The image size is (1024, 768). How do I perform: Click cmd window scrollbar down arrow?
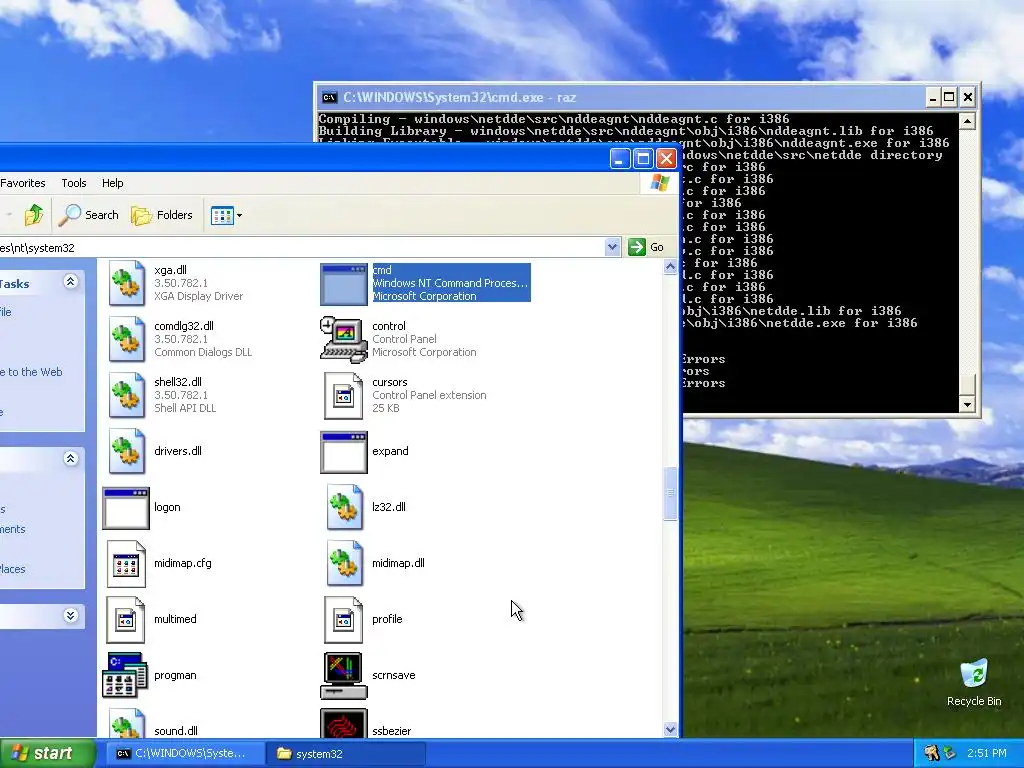point(967,405)
